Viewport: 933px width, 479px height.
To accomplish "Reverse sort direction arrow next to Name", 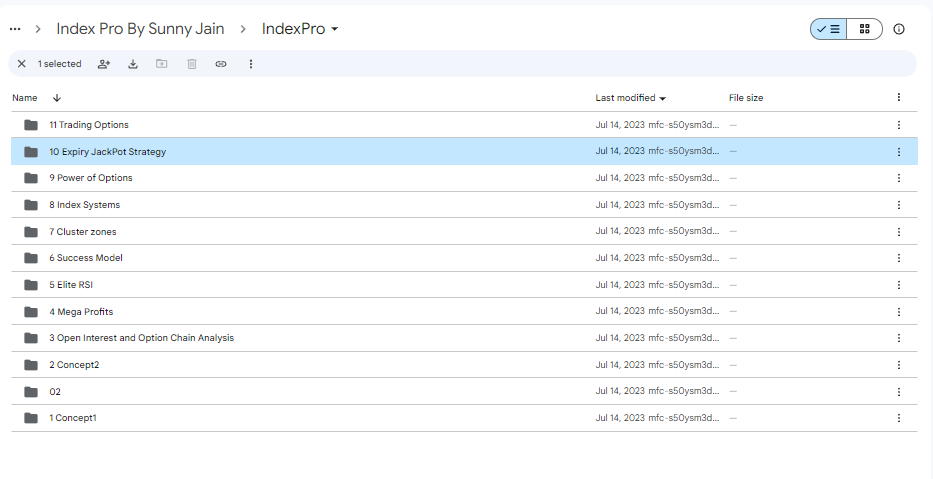I will (57, 98).
